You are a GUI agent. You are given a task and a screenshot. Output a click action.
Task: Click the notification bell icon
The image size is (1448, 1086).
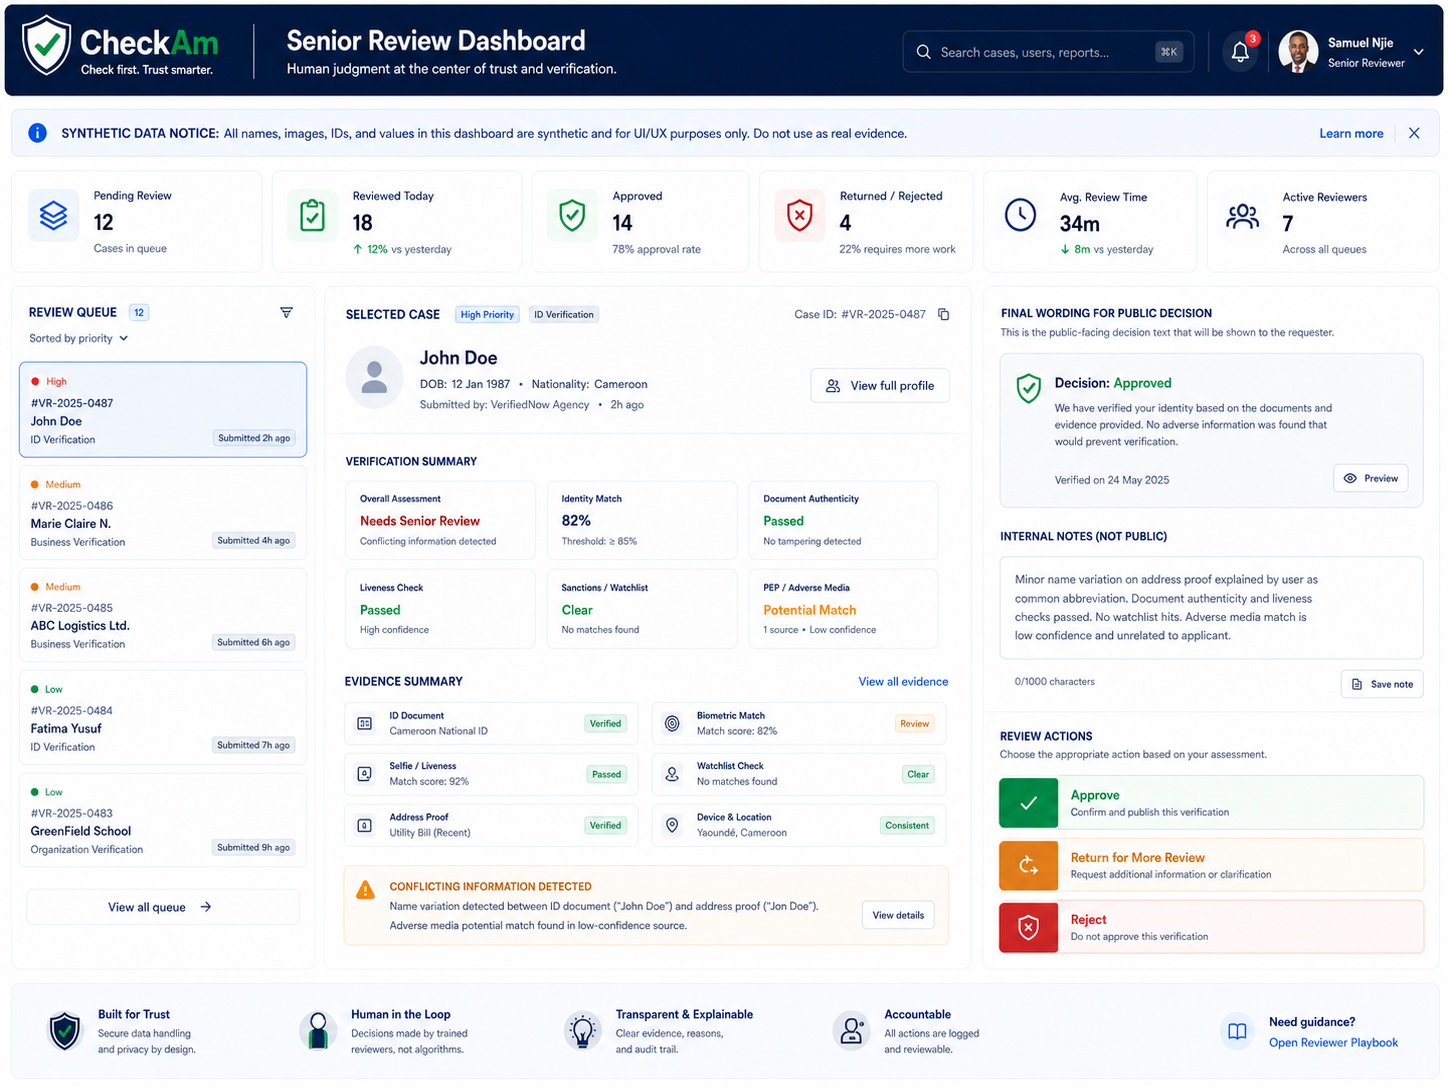pos(1240,52)
